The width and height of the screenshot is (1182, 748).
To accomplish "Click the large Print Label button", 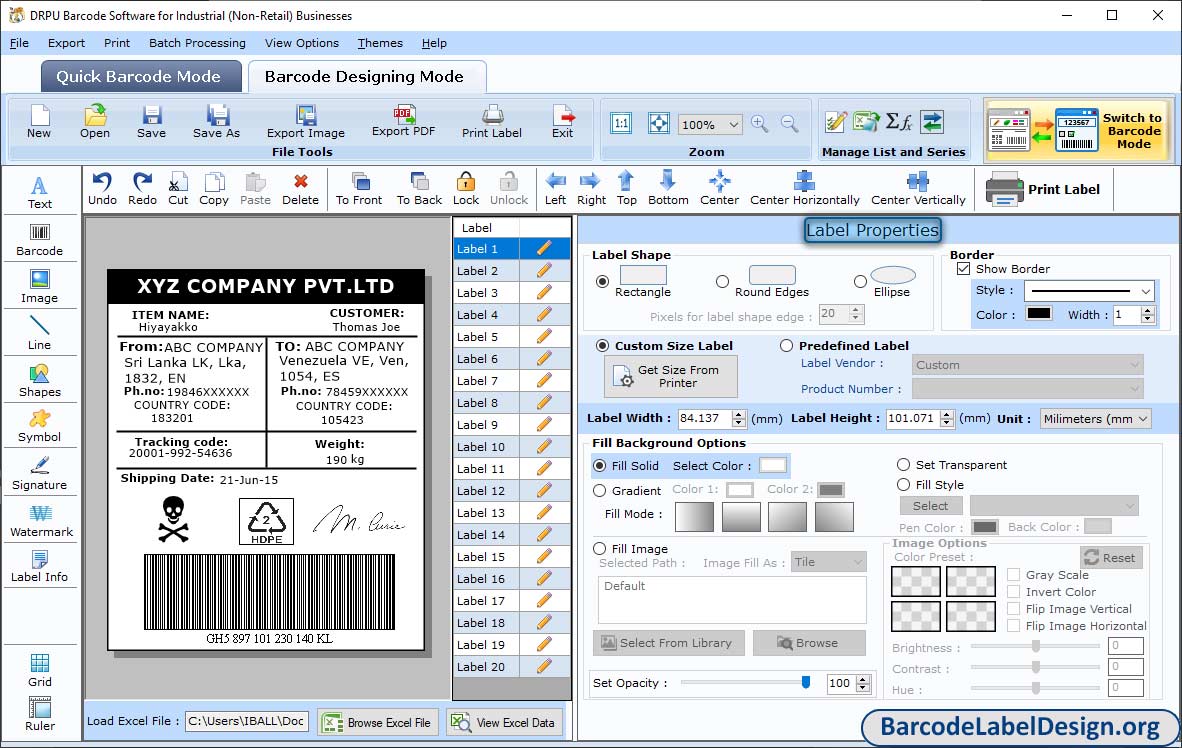I will 1044,189.
